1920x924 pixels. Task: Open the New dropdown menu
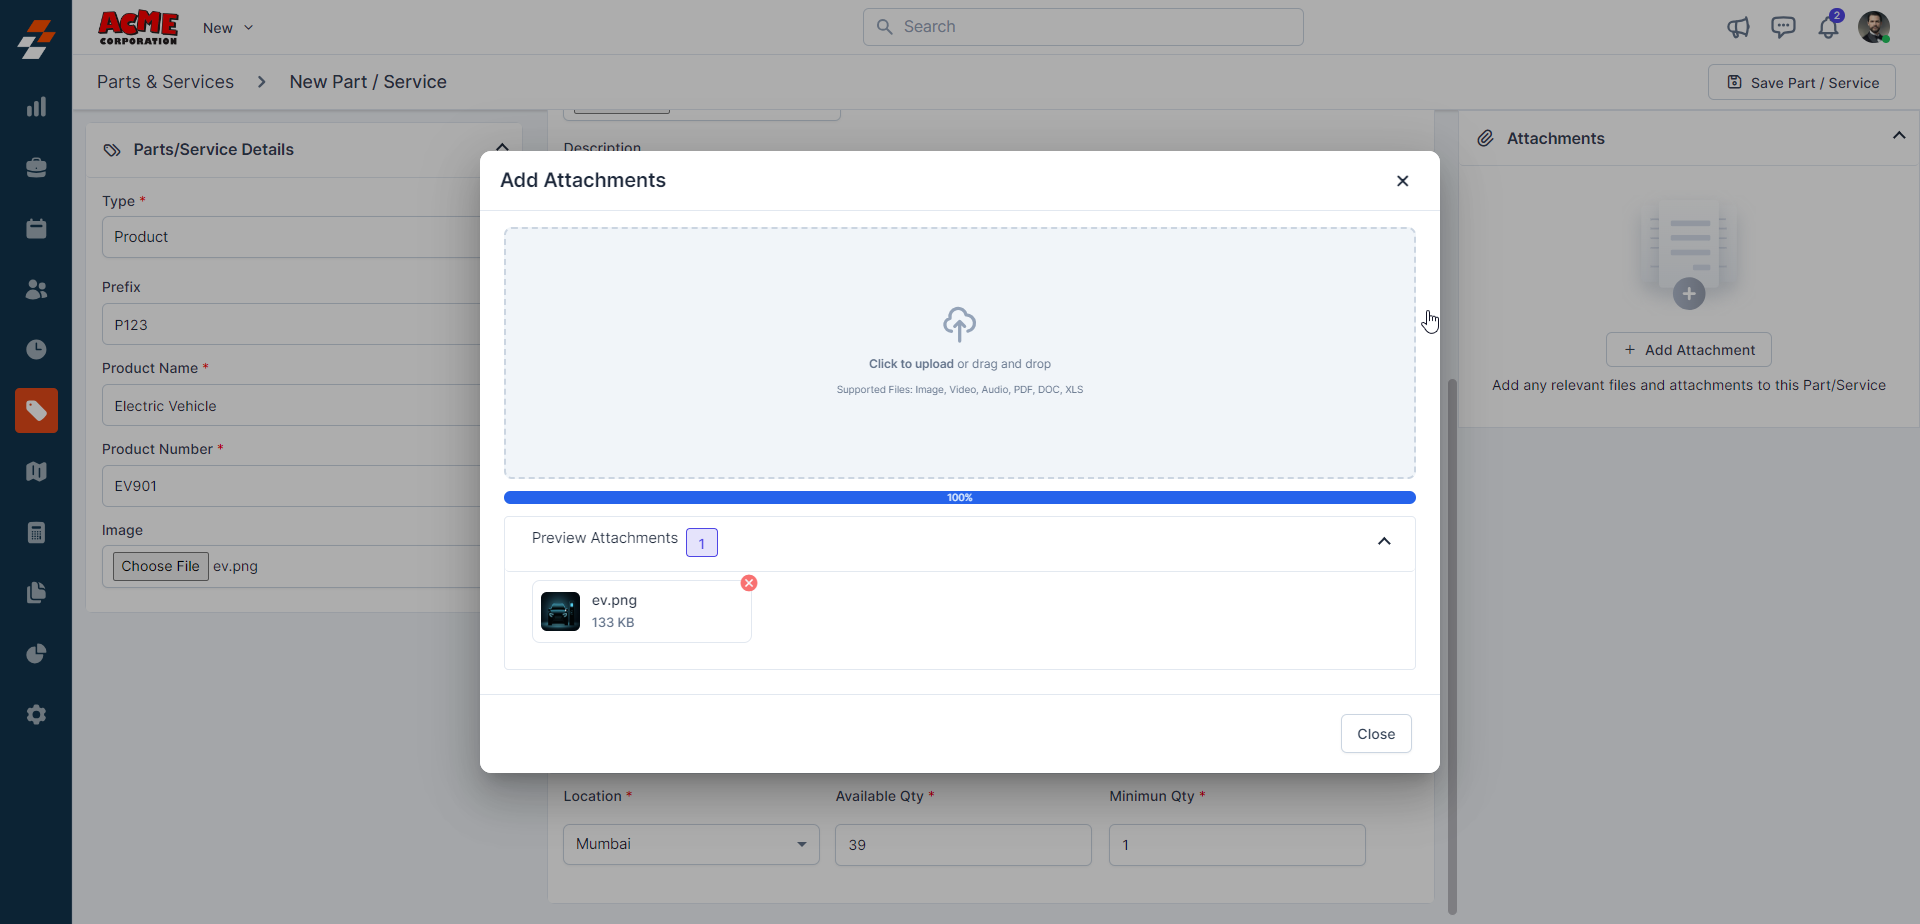click(228, 28)
